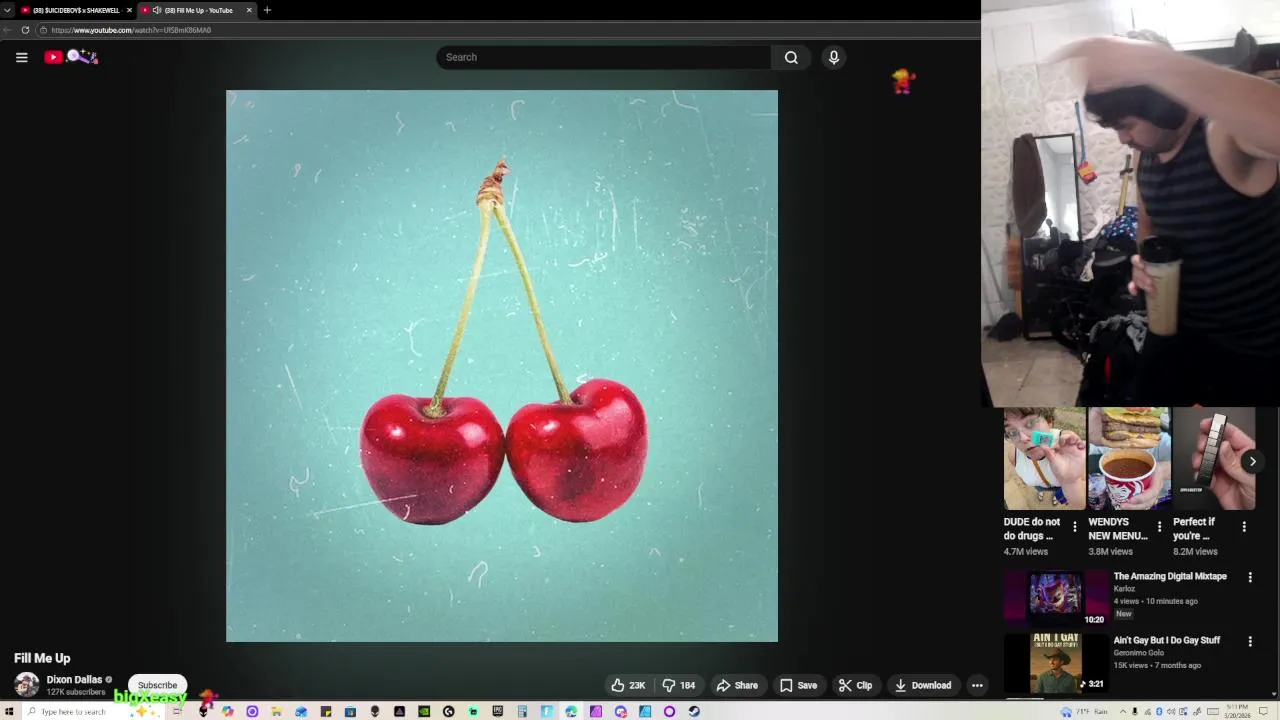Show next shorts with right arrow

click(1252, 461)
